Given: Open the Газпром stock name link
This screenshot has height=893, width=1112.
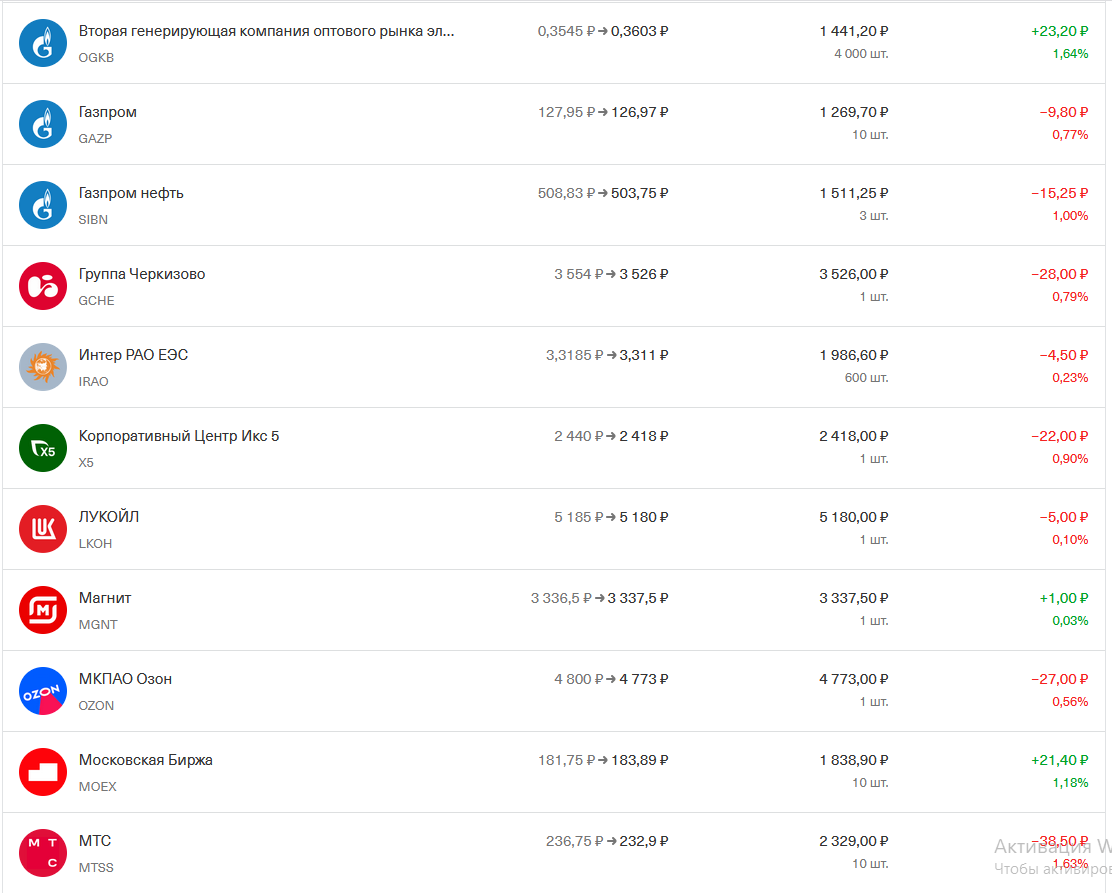Looking at the screenshot, I should point(108,112).
